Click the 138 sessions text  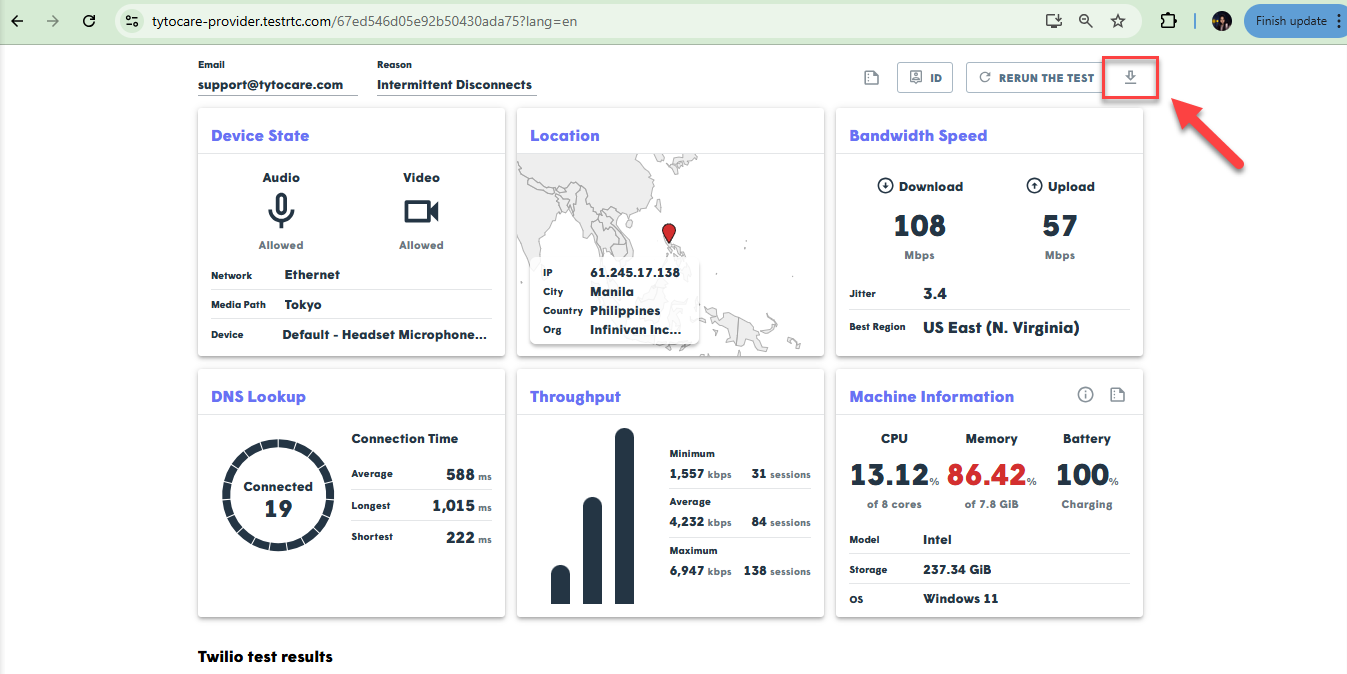(x=776, y=571)
